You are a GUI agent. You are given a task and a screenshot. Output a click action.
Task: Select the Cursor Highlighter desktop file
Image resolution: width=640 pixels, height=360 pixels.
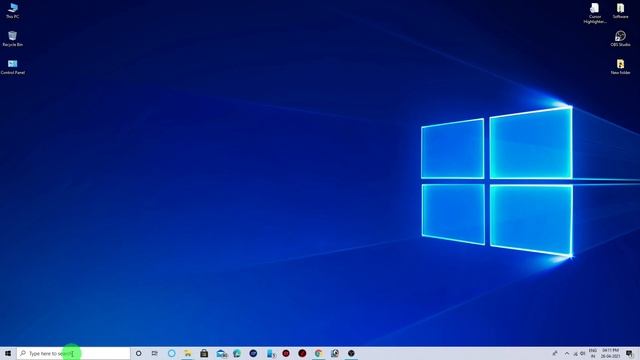[x=595, y=13]
